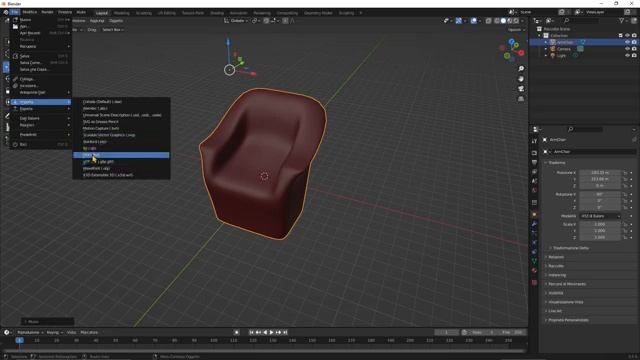The image size is (640, 360).
Task: Jump to timeline end frame
Action: pyautogui.click(x=285, y=332)
